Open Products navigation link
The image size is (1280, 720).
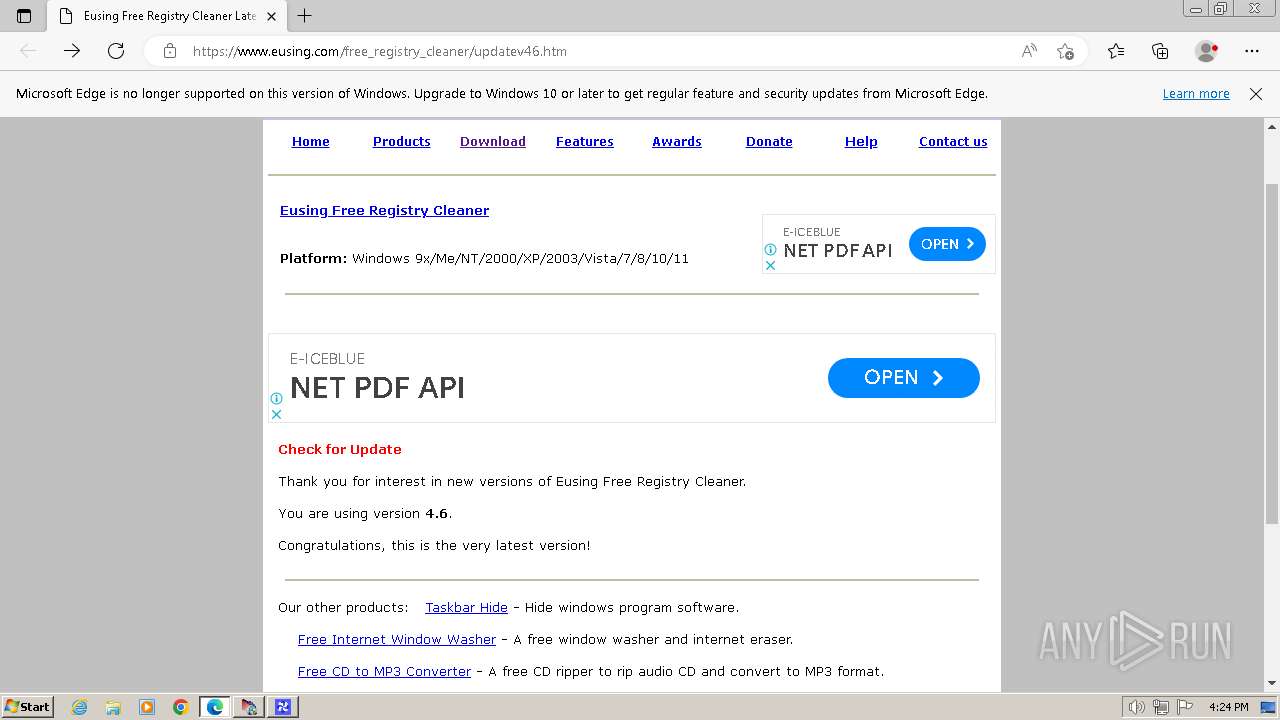pos(401,142)
